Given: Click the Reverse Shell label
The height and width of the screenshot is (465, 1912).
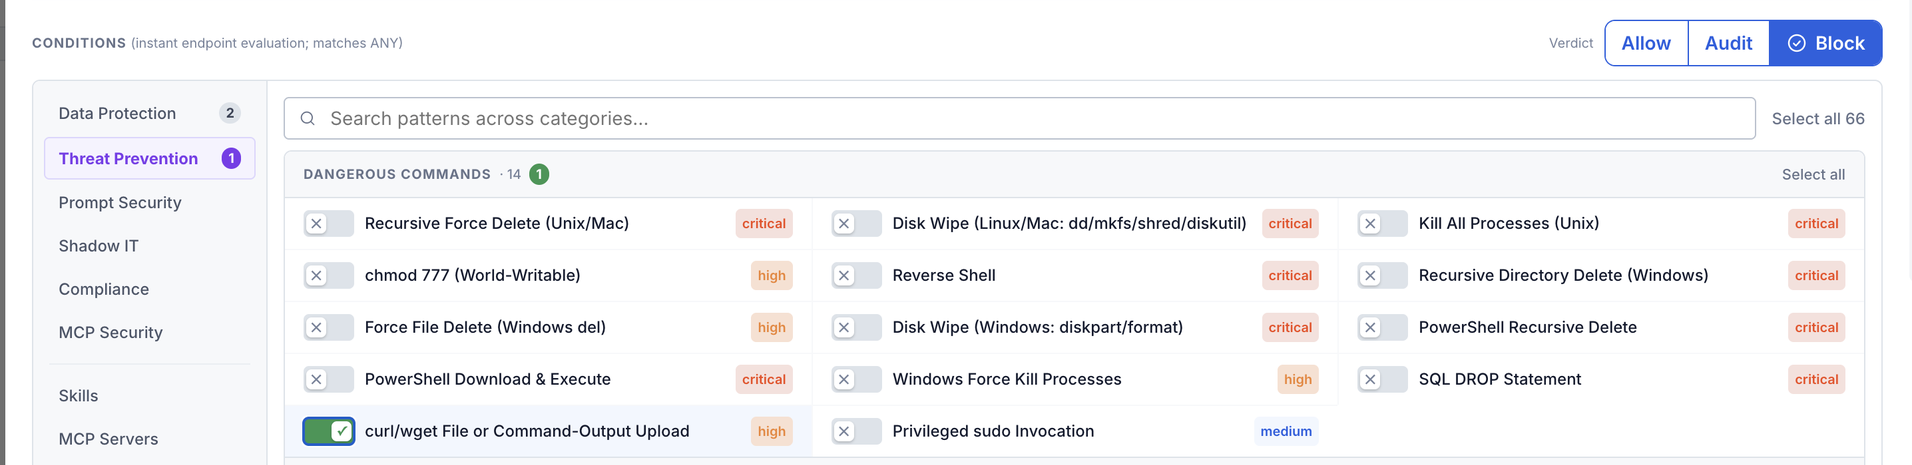Looking at the screenshot, I should tap(944, 276).
